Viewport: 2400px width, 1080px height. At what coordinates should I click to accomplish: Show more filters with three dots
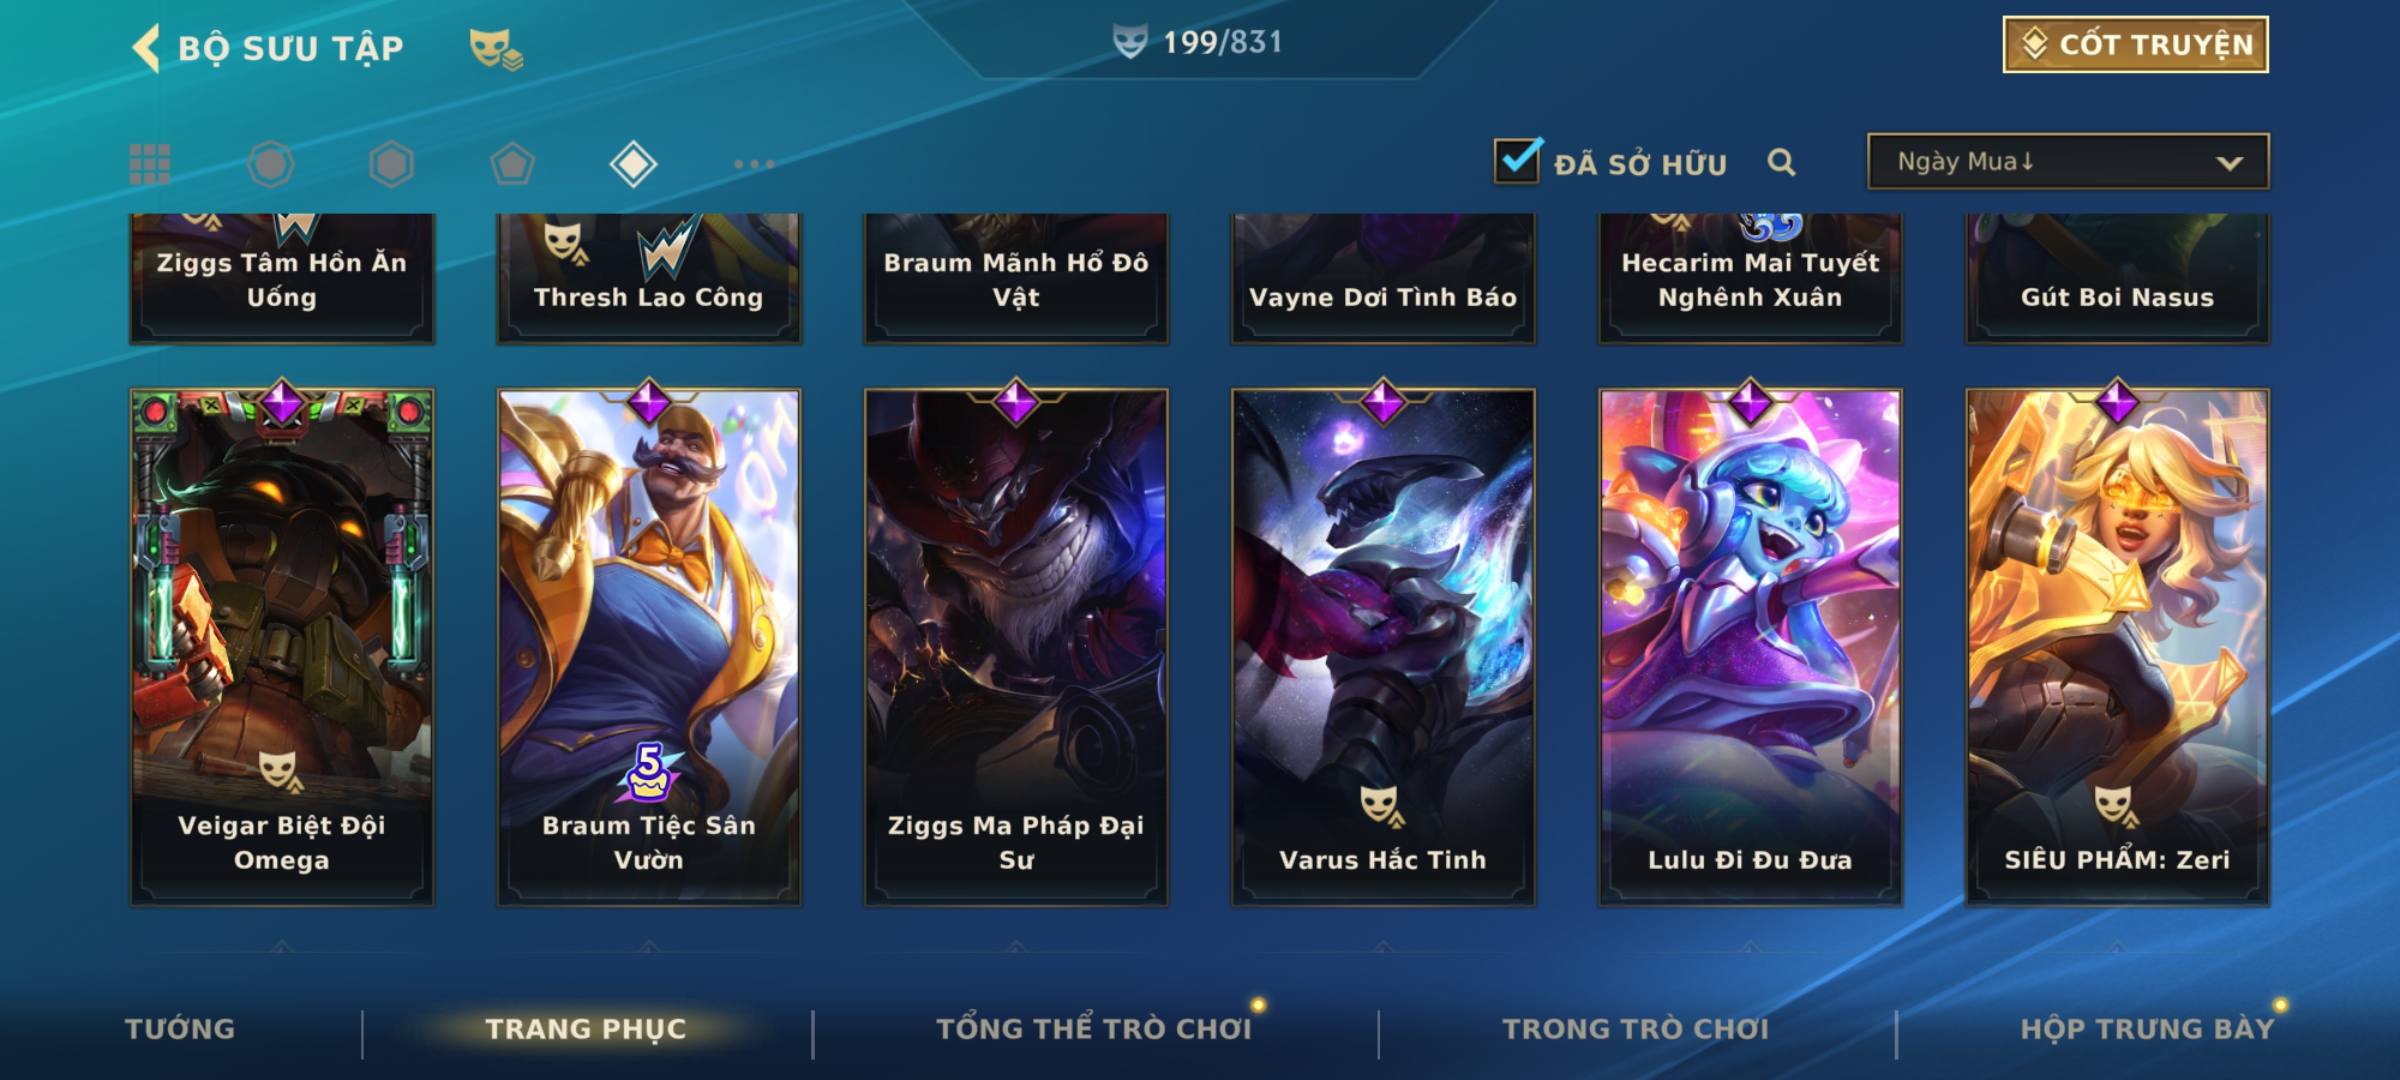click(754, 164)
